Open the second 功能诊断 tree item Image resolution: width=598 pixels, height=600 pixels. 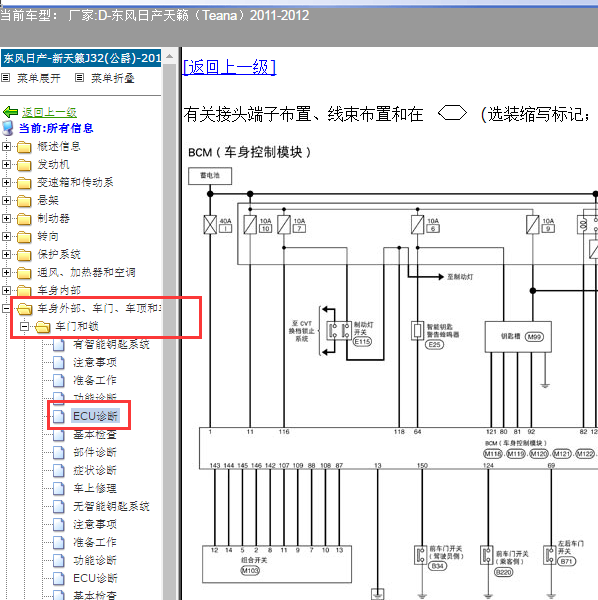[x=95, y=560]
